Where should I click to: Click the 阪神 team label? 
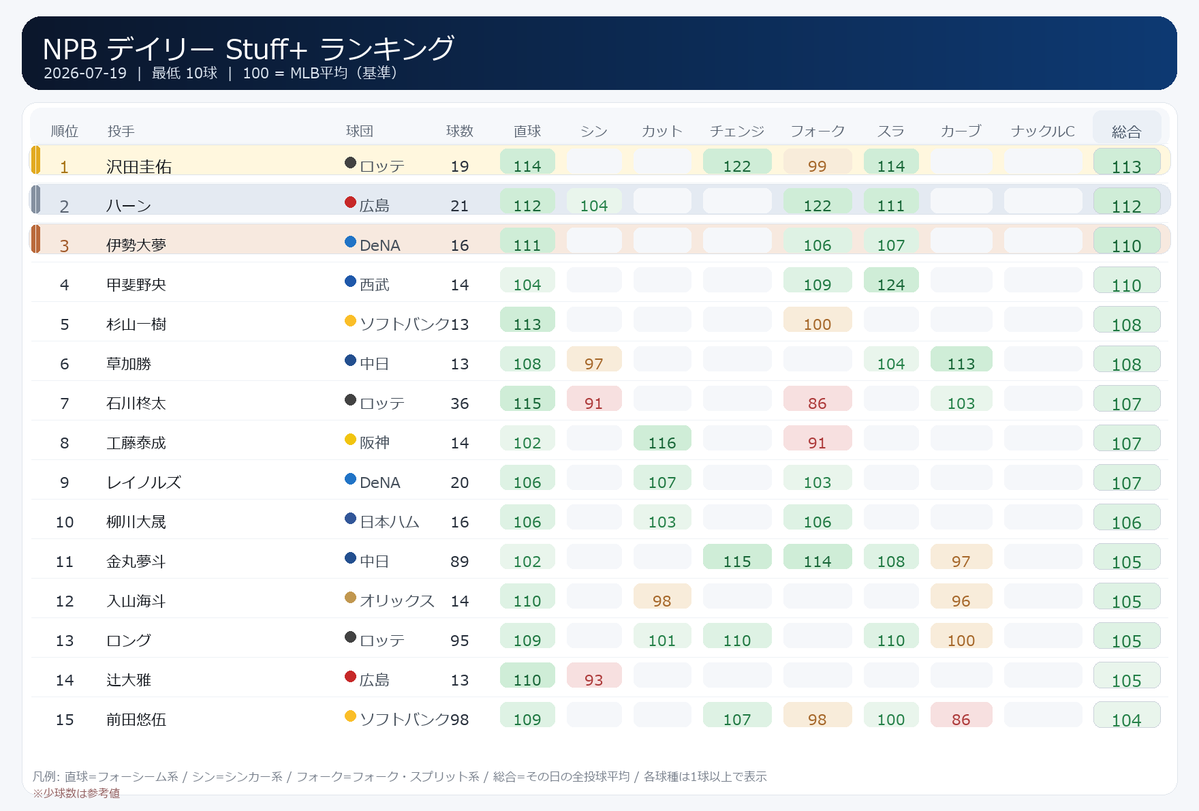click(x=375, y=443)
